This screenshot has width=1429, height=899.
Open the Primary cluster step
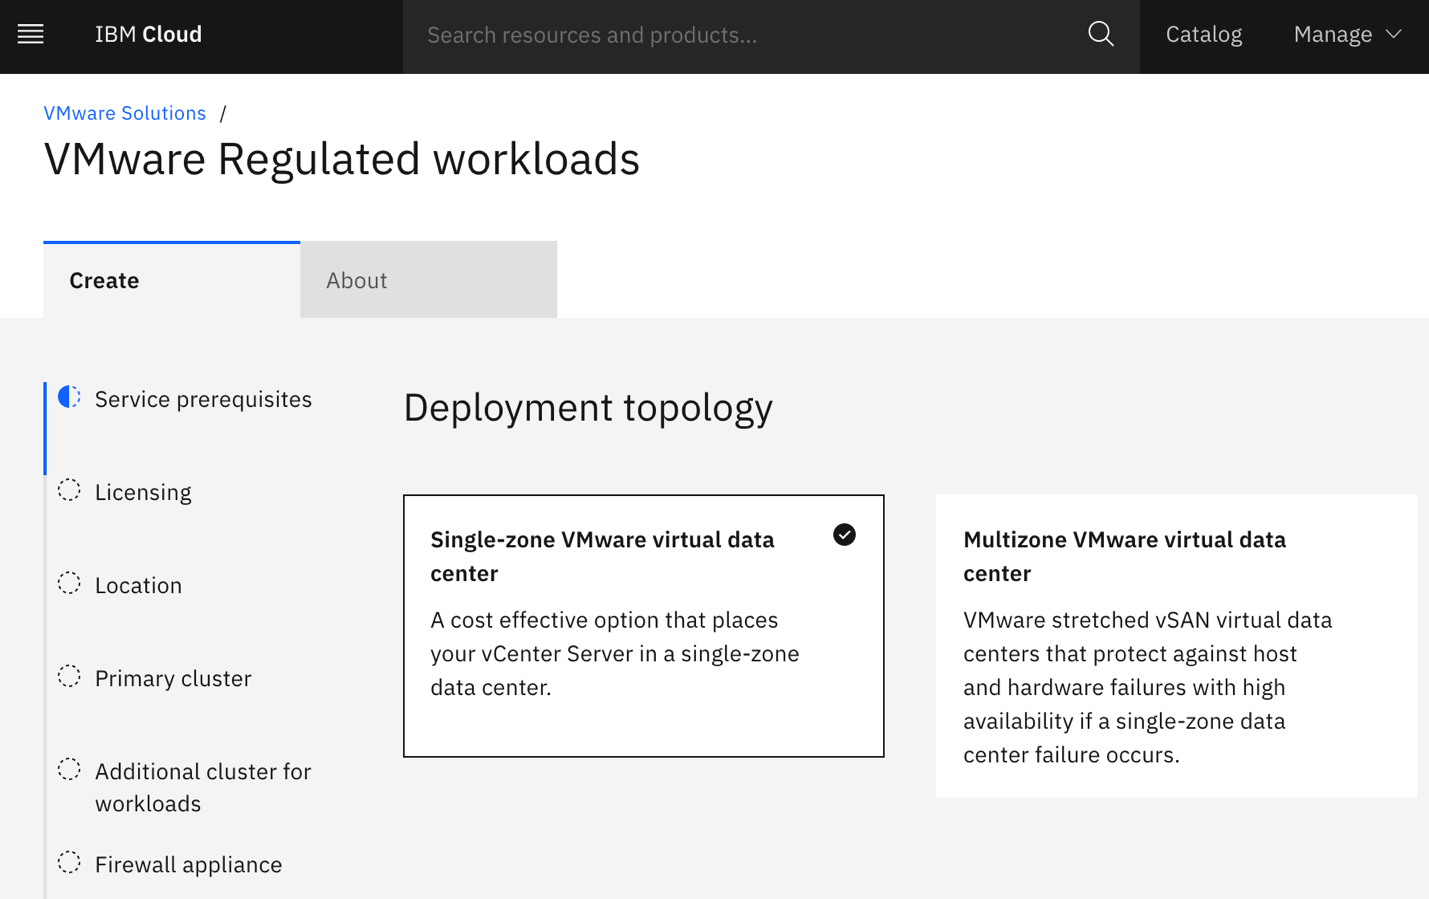click(173, 678)
